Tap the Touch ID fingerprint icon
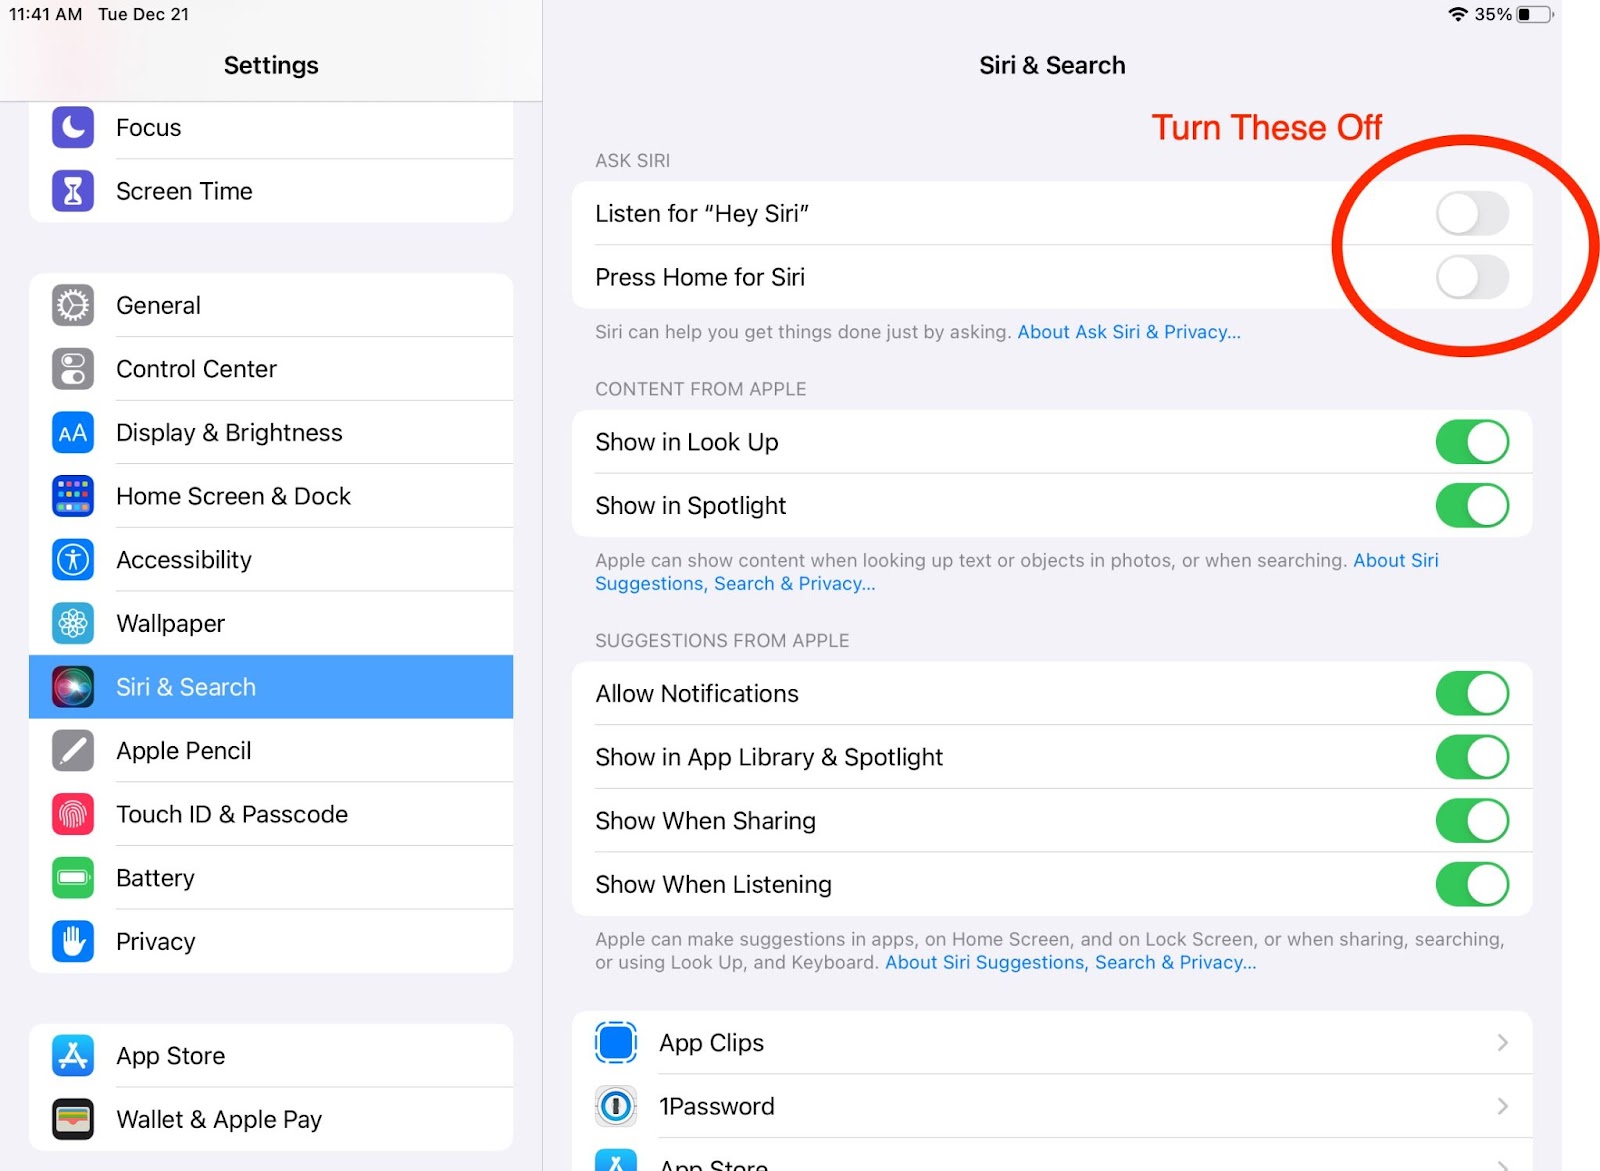The width and height of the screenshot is (1600, 1171). point(73,814)
